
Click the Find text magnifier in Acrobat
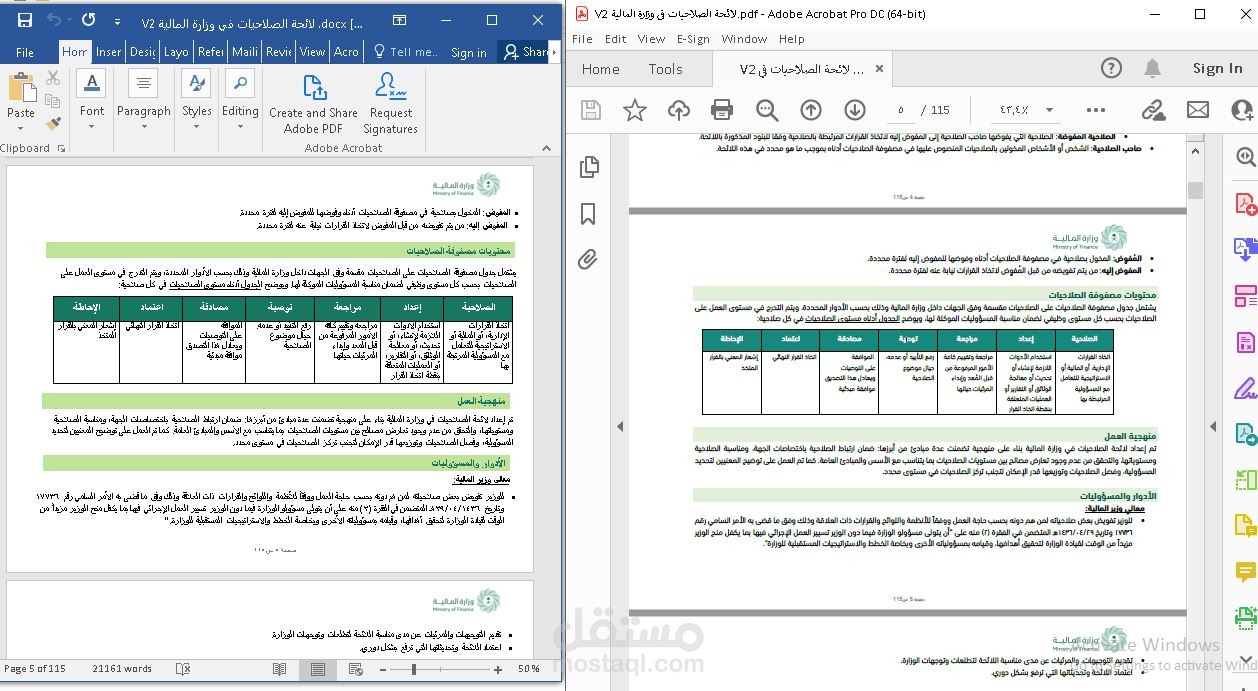[x=767, y=110]
